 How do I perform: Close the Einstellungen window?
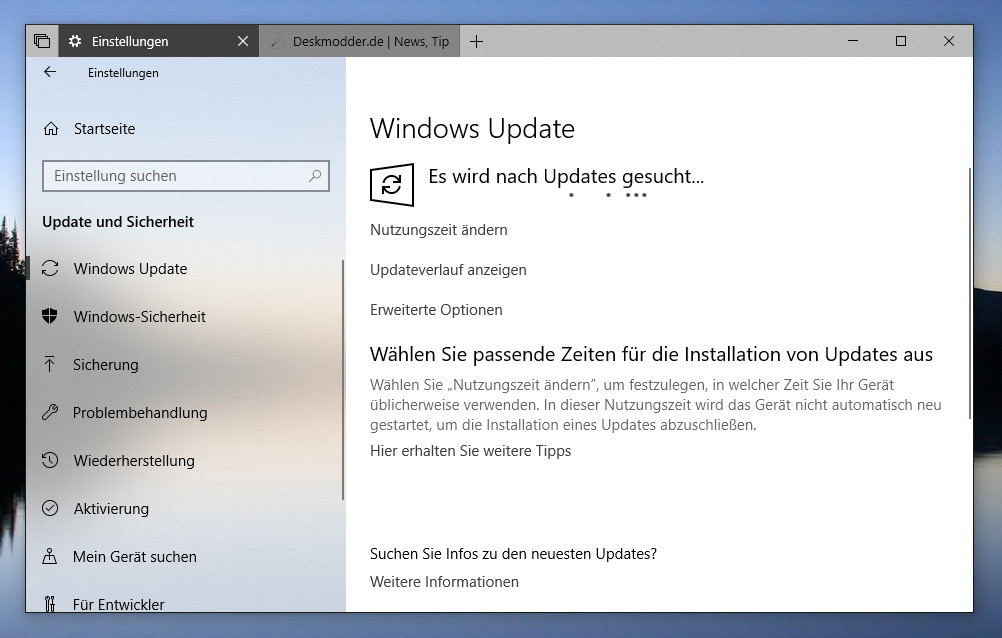[949, 41]
